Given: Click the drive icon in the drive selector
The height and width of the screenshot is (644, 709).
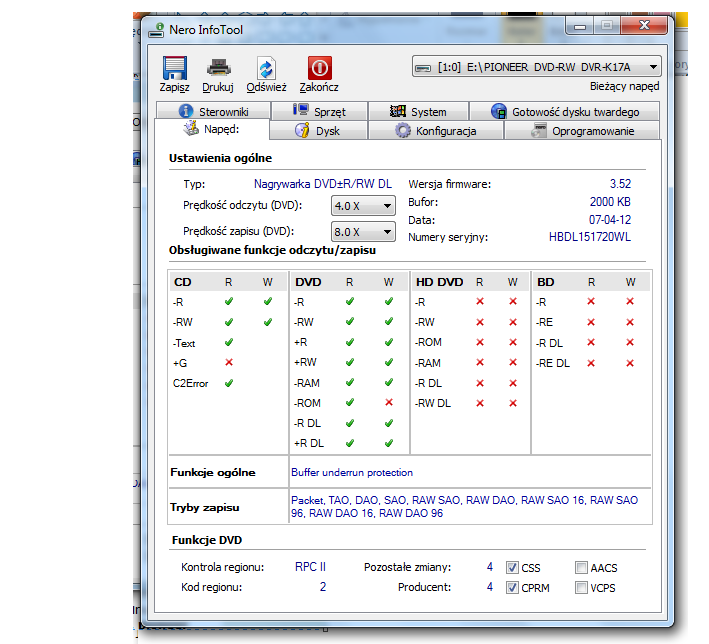Looking at the screenshot, I should coord(423,68).
